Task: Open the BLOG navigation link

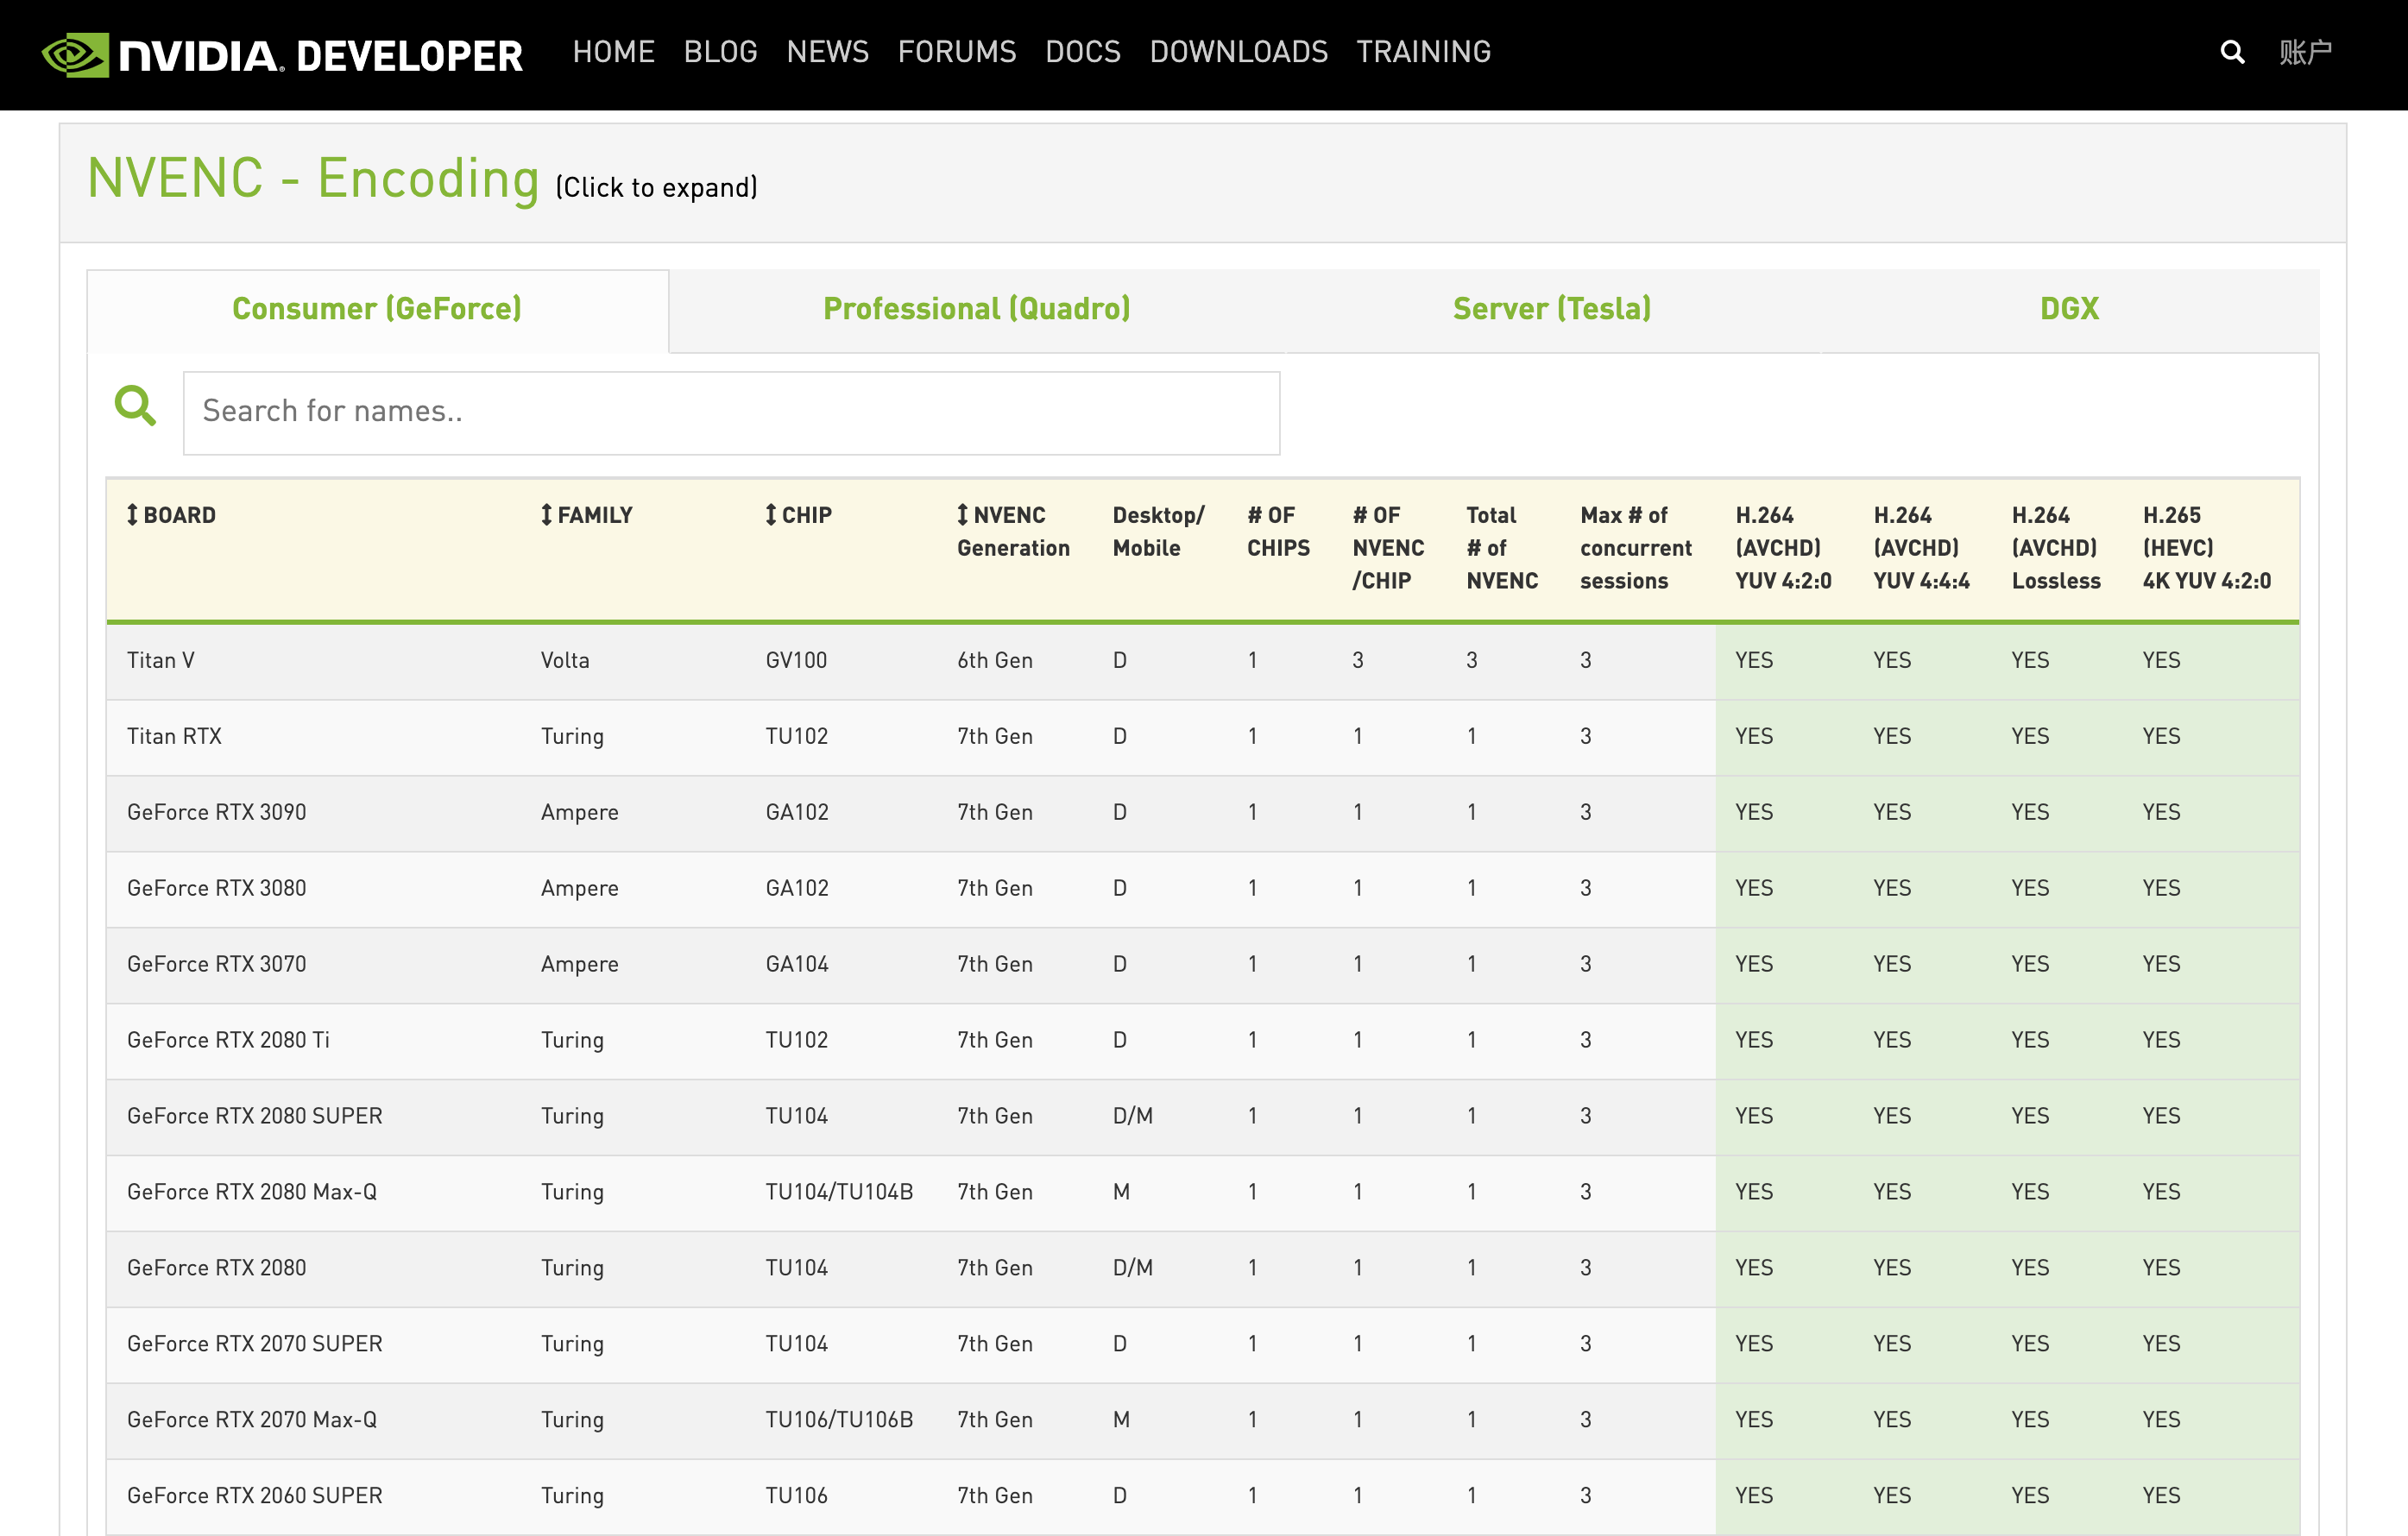Action: click(720, 52)
